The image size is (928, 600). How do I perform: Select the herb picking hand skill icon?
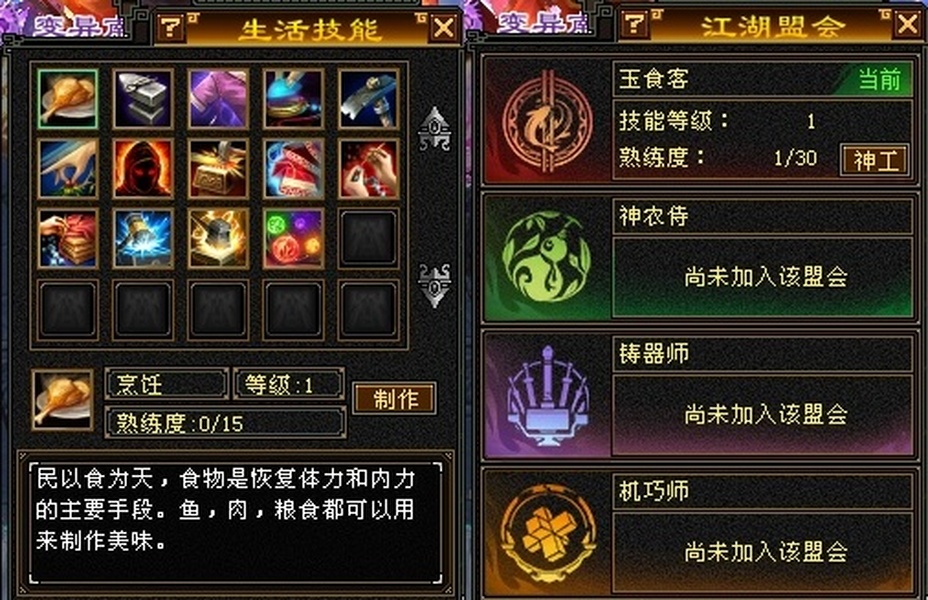(67, 169)
